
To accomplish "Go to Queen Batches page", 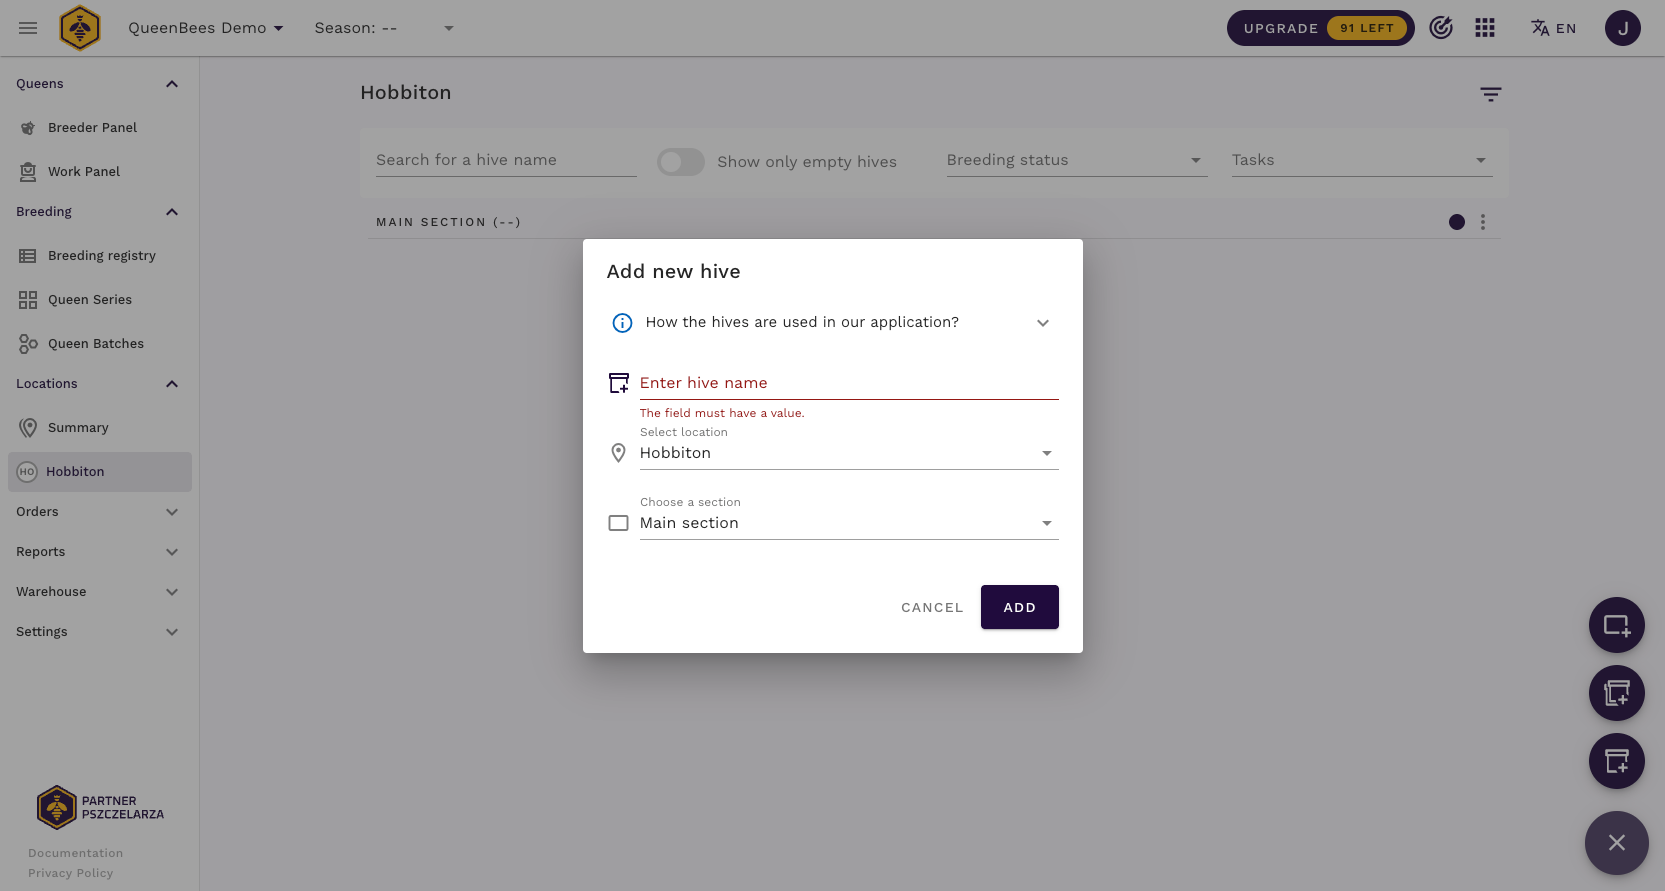I will pos(95,344).
